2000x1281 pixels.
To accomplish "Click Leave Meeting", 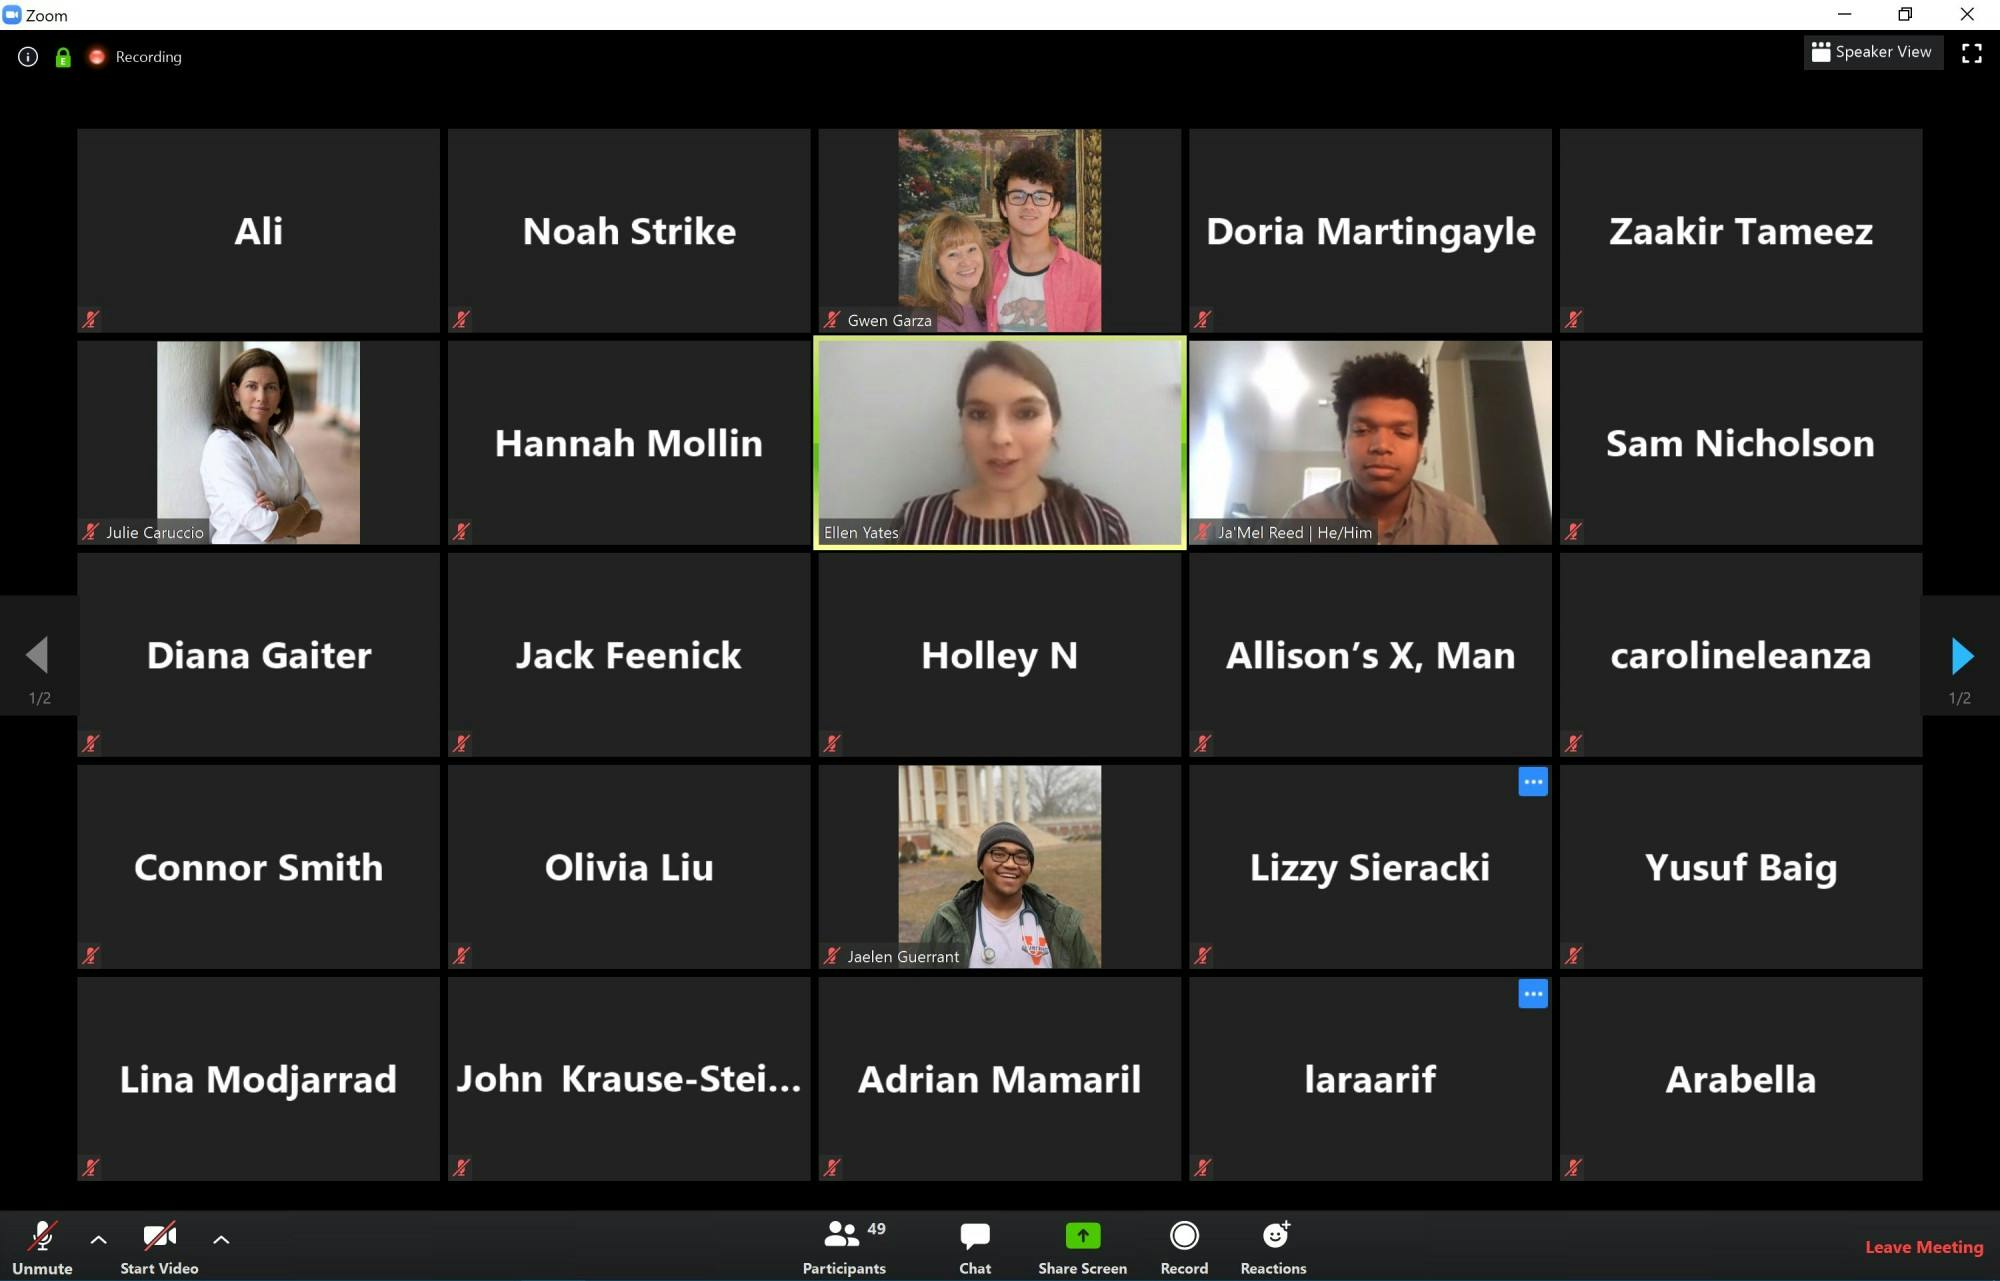I will [x=1923, y=1247].
